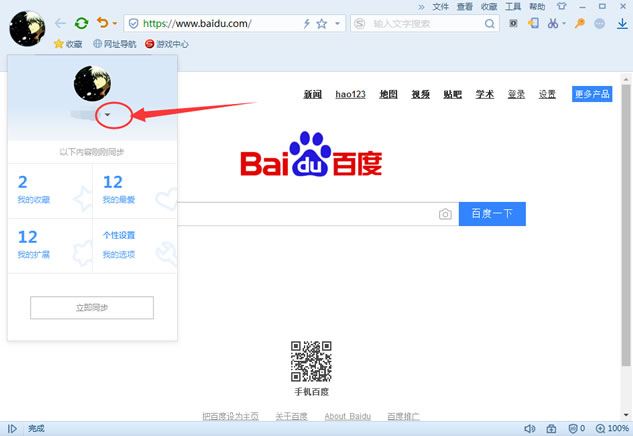
Task: Open 我的收藏 showing 2 items
Action: pyautogui.click(x=50, y=191)
